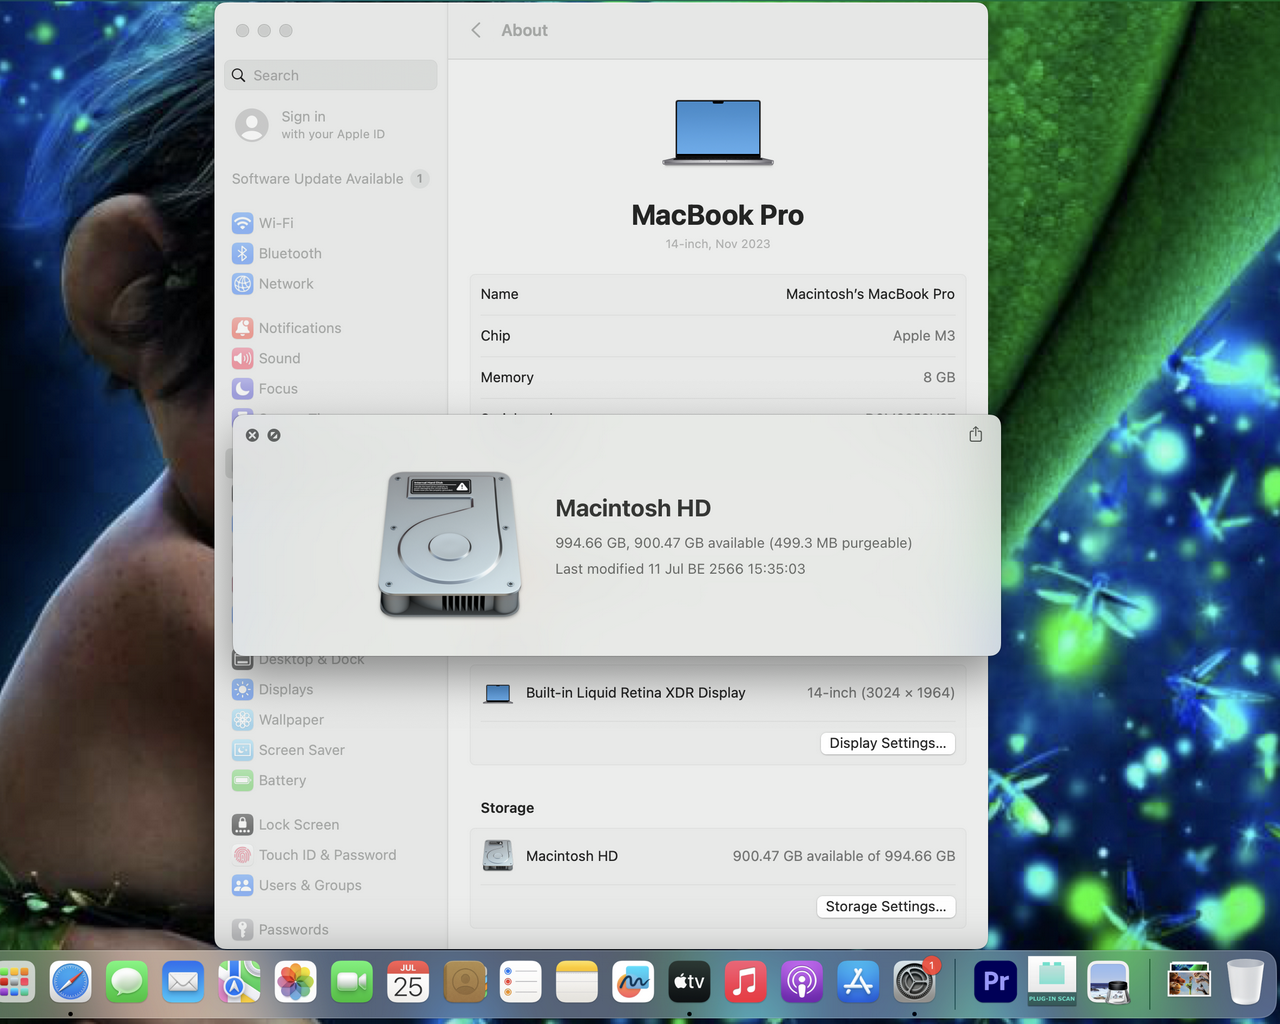Click Share in the Macintosh HD preview
The image size is (1280, 1024).
point(976,434)
